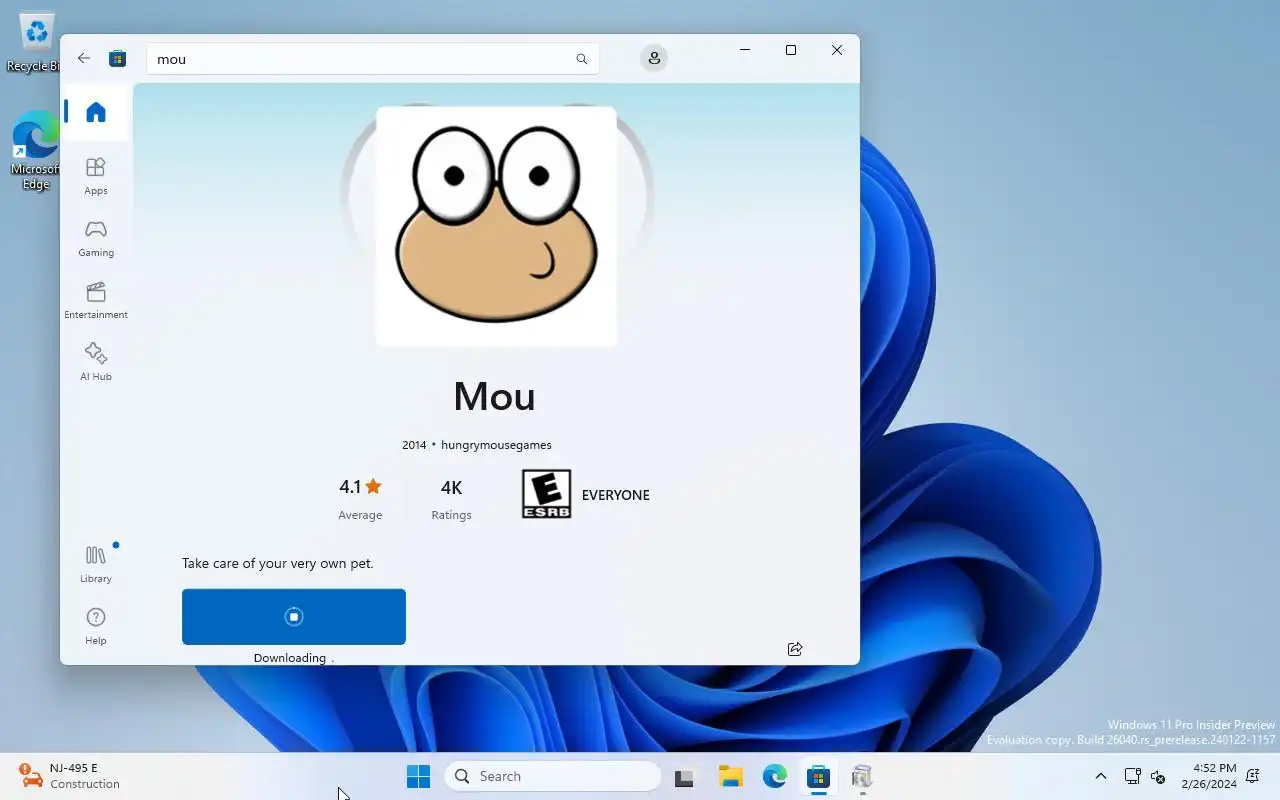The width and height of the screenshot is (1280, 800).
Task: Click the network icon in system tray
Action: pos(1133,776)
